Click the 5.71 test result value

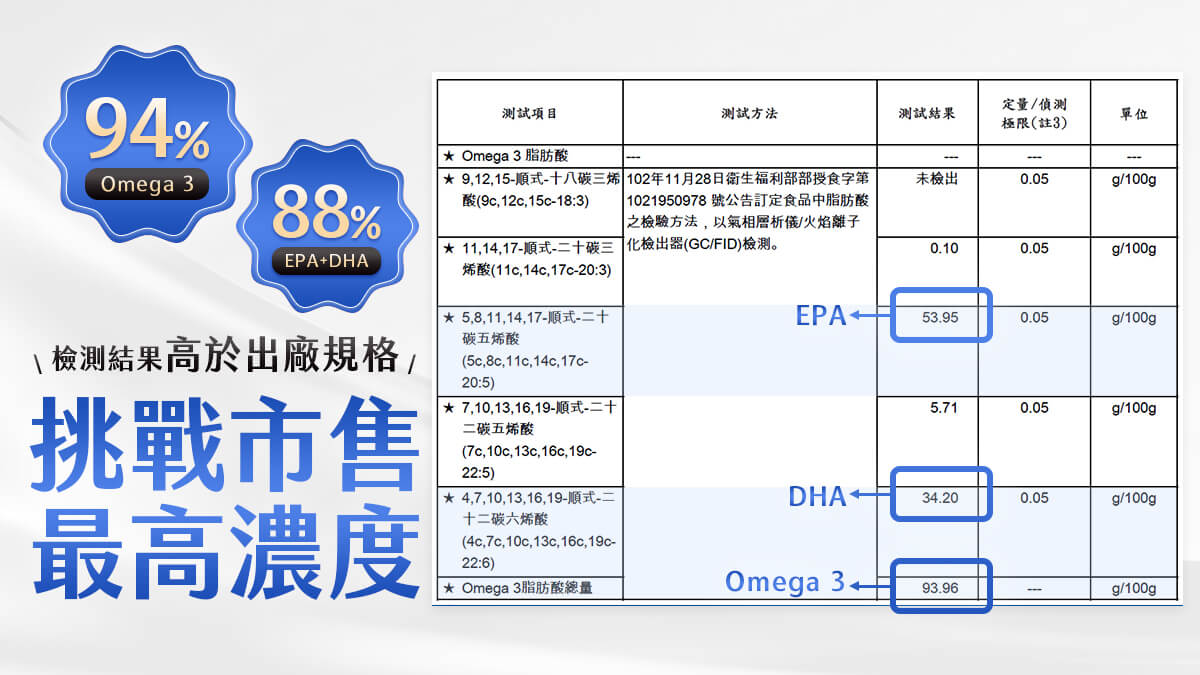(x=944, y=408)
